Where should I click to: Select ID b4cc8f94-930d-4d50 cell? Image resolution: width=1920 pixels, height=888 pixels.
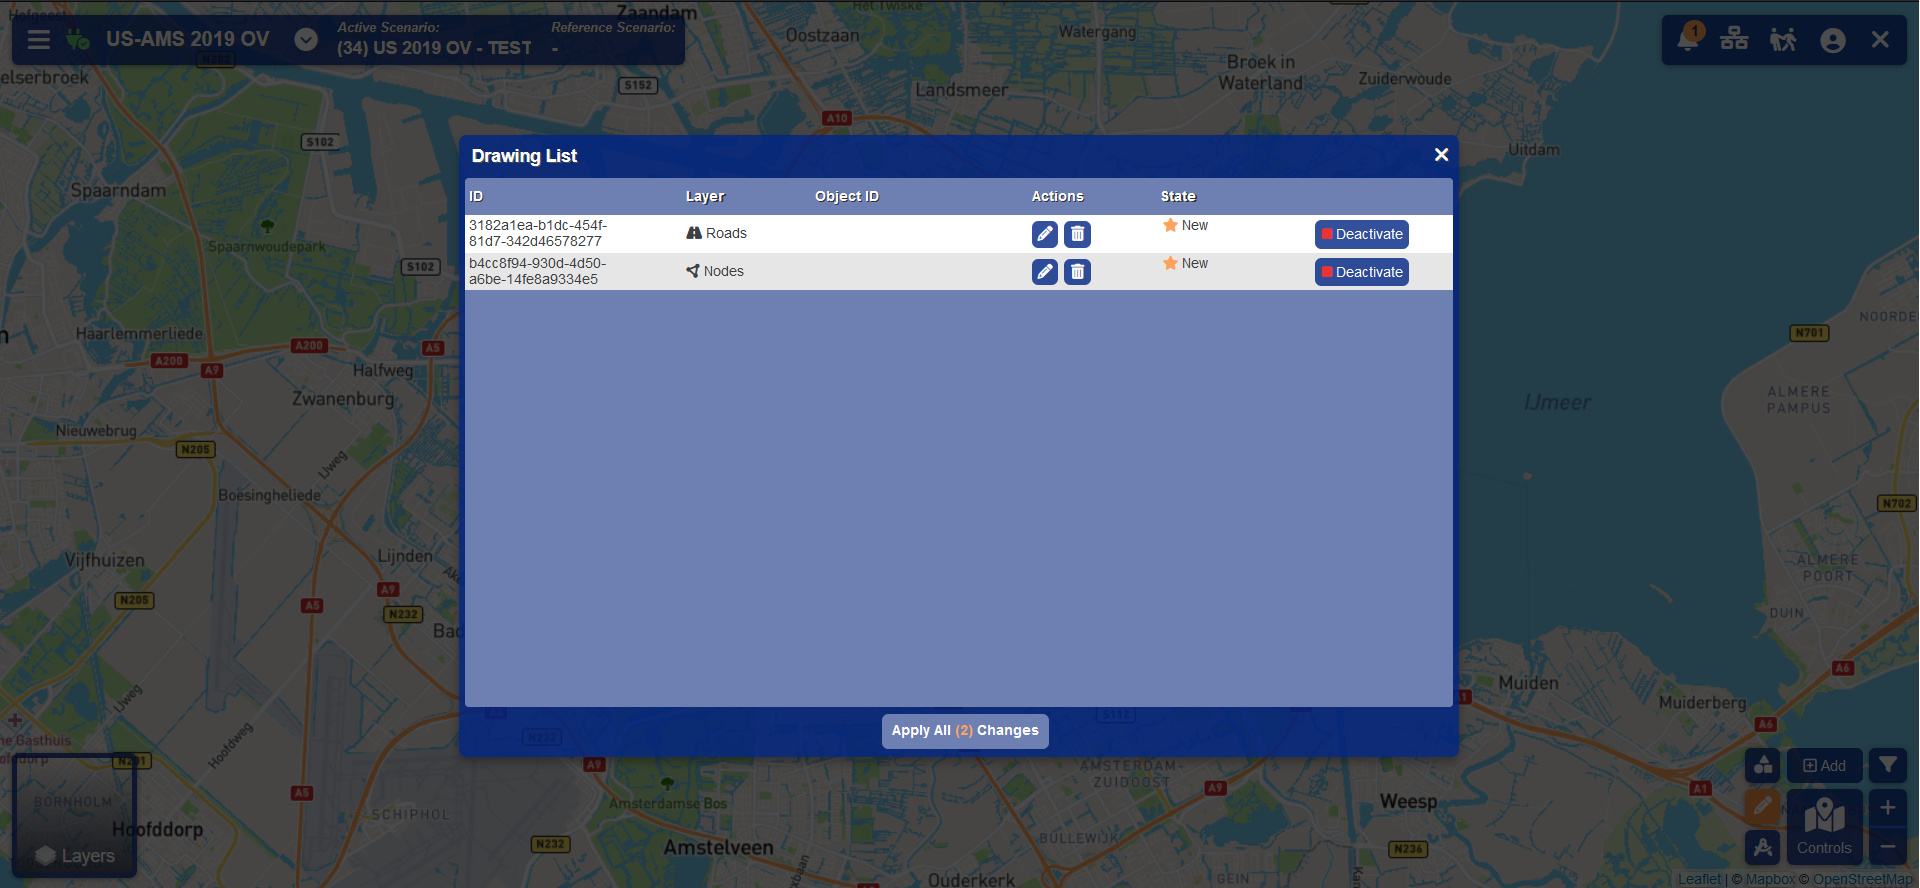coord(538,271)
